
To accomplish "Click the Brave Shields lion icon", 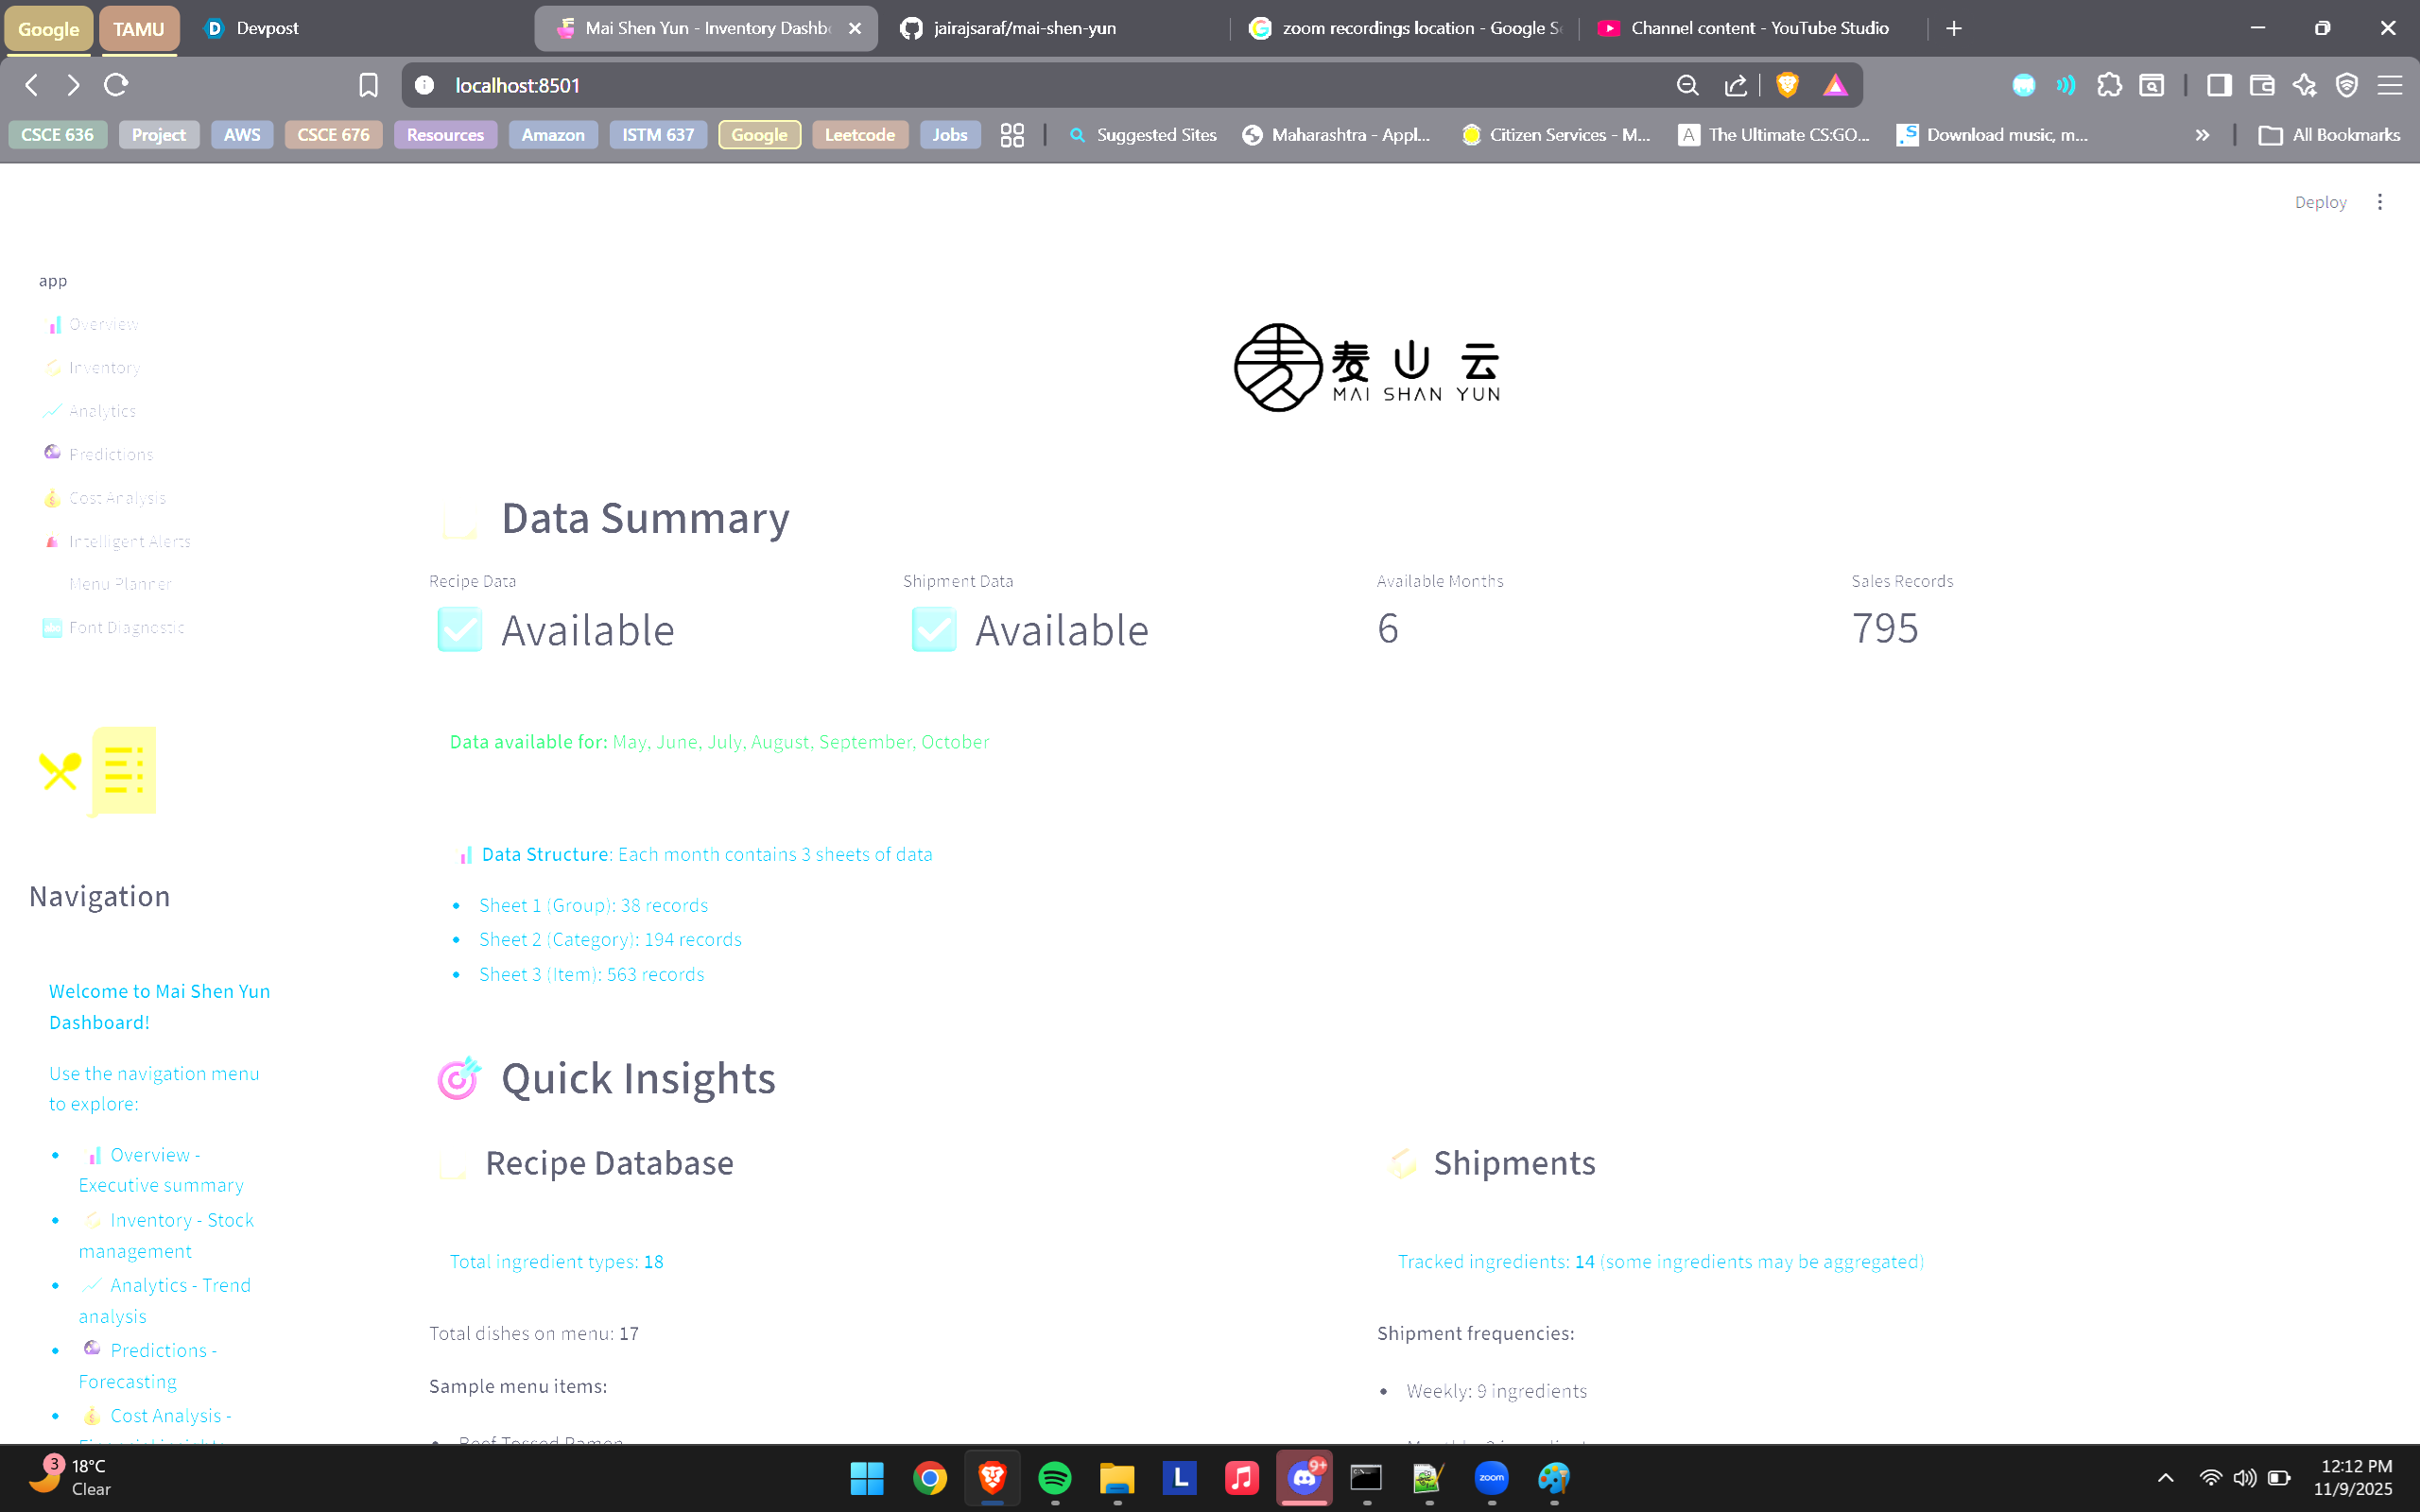I will (1787, 85).
